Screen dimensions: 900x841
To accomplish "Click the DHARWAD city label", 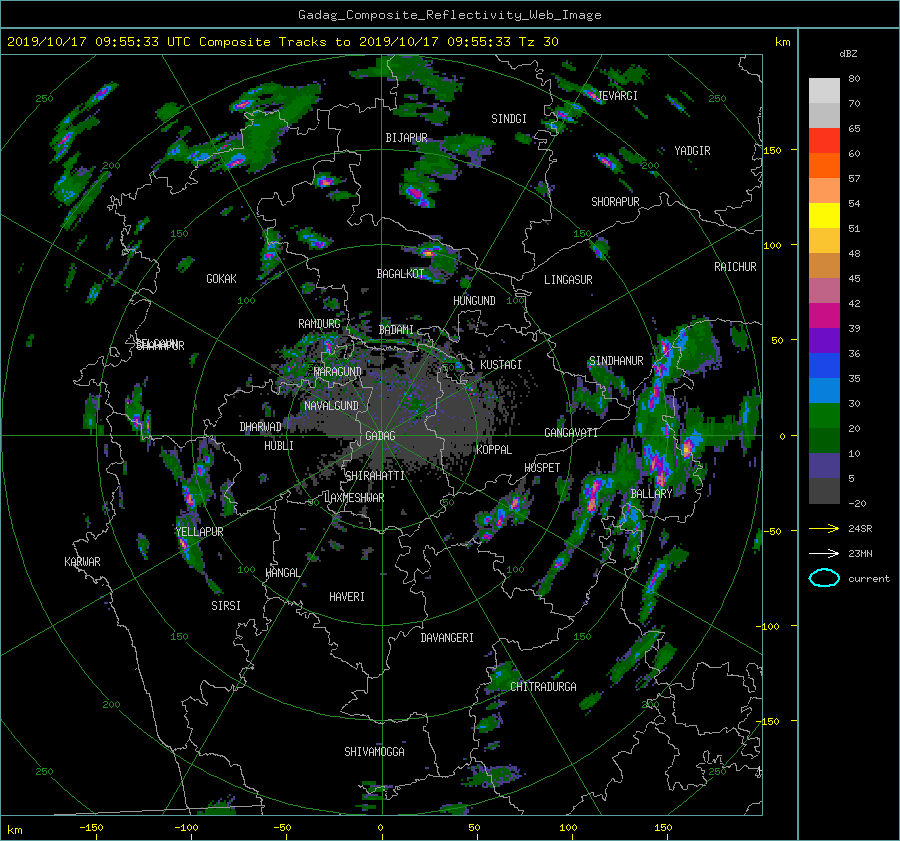I will (x=261, y=427).
